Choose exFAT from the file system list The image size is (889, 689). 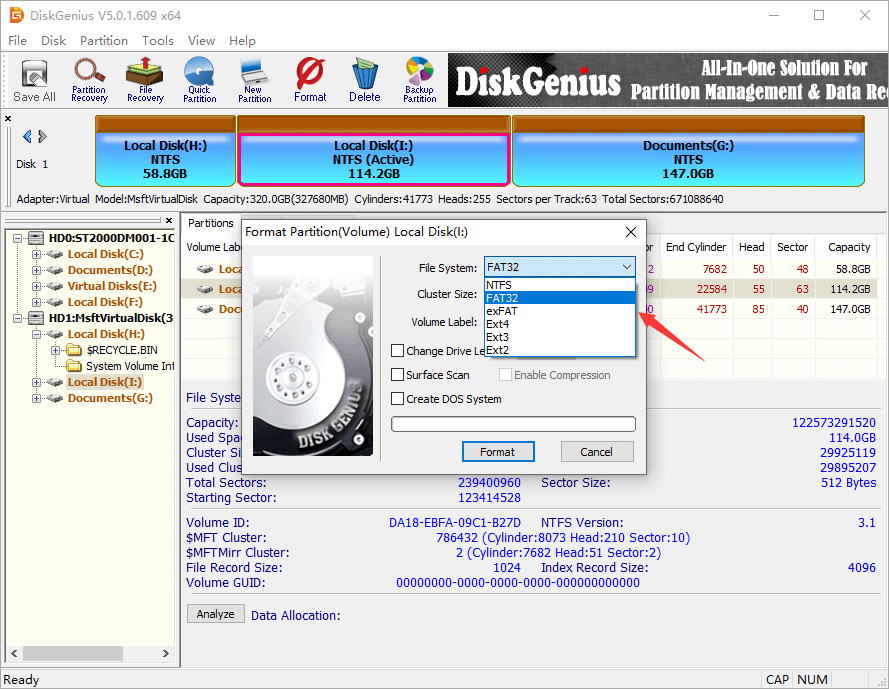[501, 311]
